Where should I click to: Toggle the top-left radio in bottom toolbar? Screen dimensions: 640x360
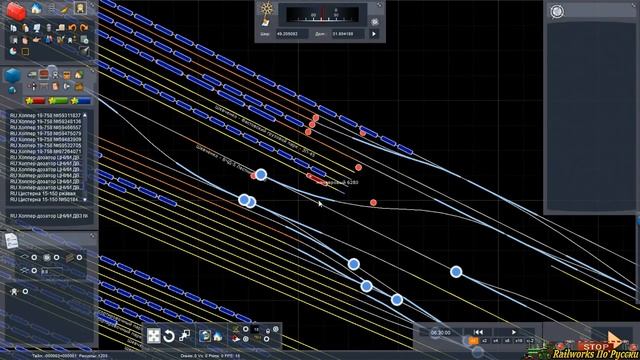pyautogui.click(x=246, y=329)
